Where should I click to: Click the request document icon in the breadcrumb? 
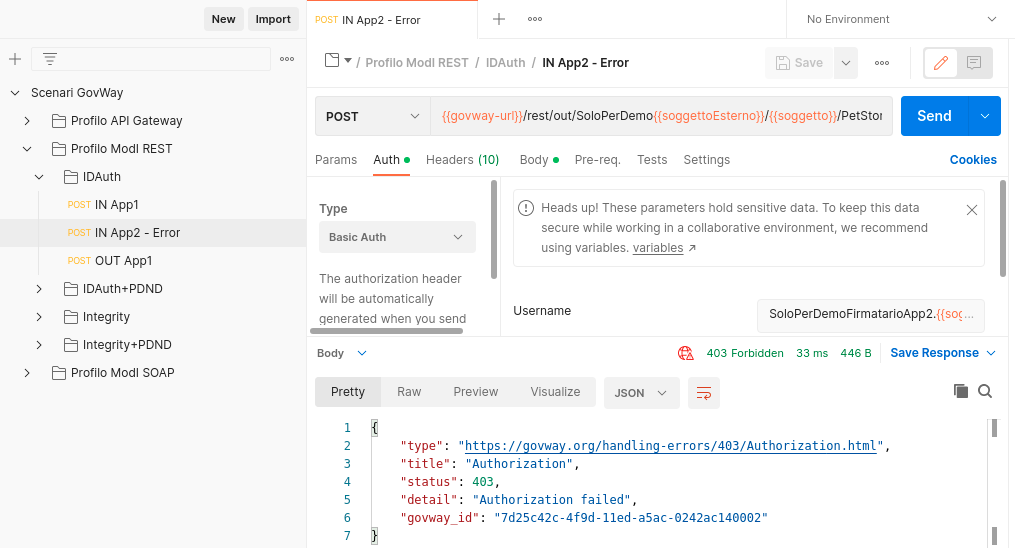click(332, 60)
